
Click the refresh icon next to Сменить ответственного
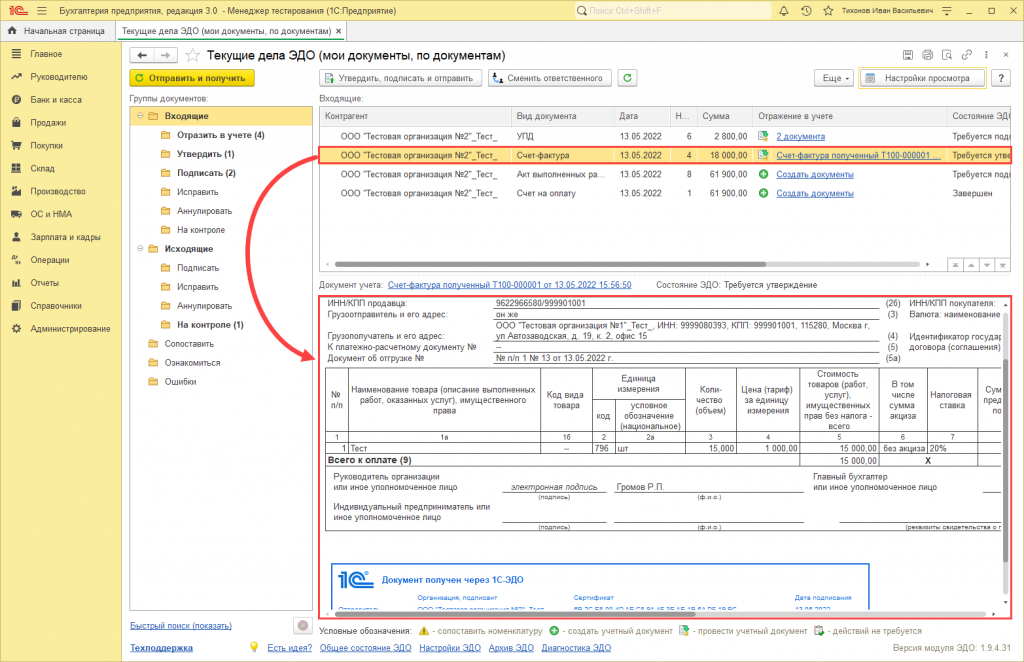(x=628, y=77)
